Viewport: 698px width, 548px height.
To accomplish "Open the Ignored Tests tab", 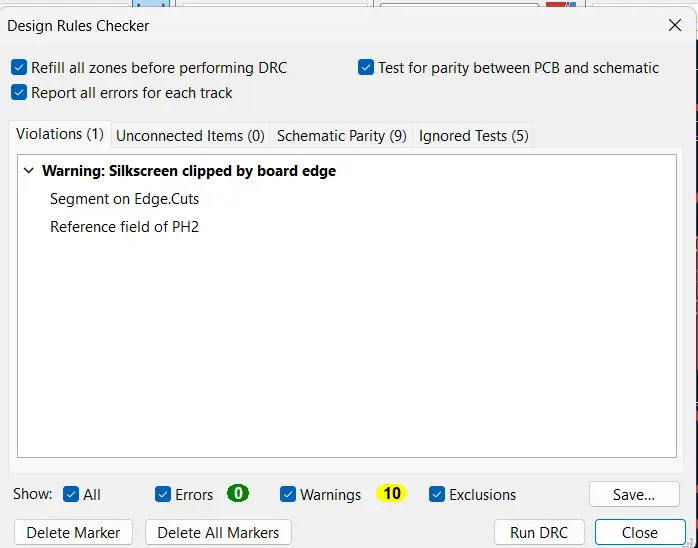I will 473,135.
